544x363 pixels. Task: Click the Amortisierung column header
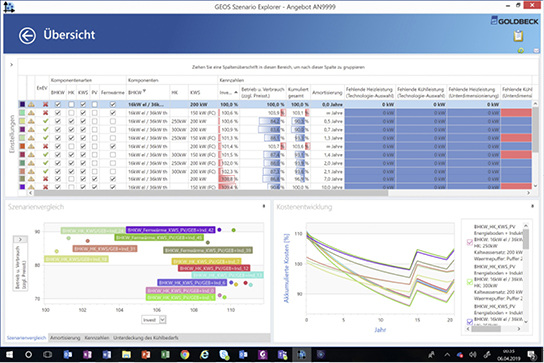click(327, 92)
